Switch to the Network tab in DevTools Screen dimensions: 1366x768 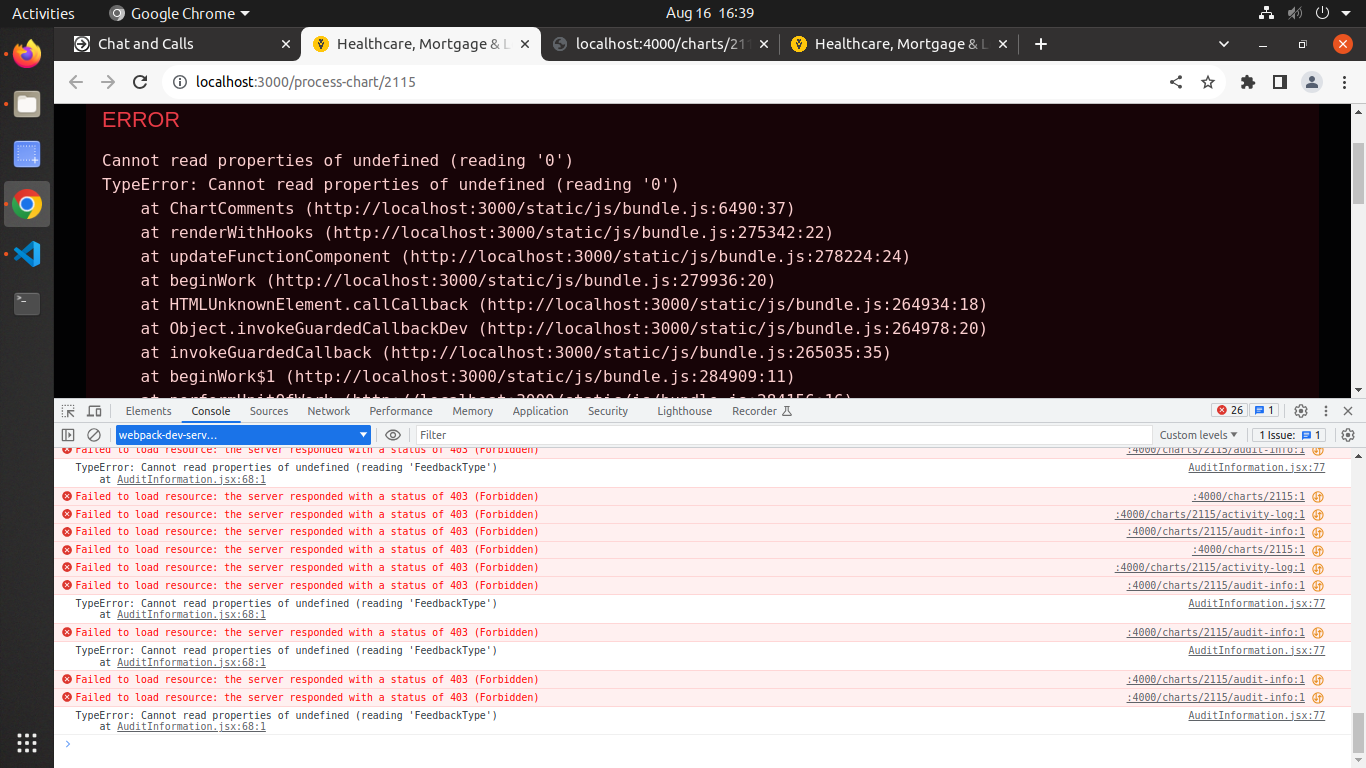pyautogui.click(x=328, y=411)
